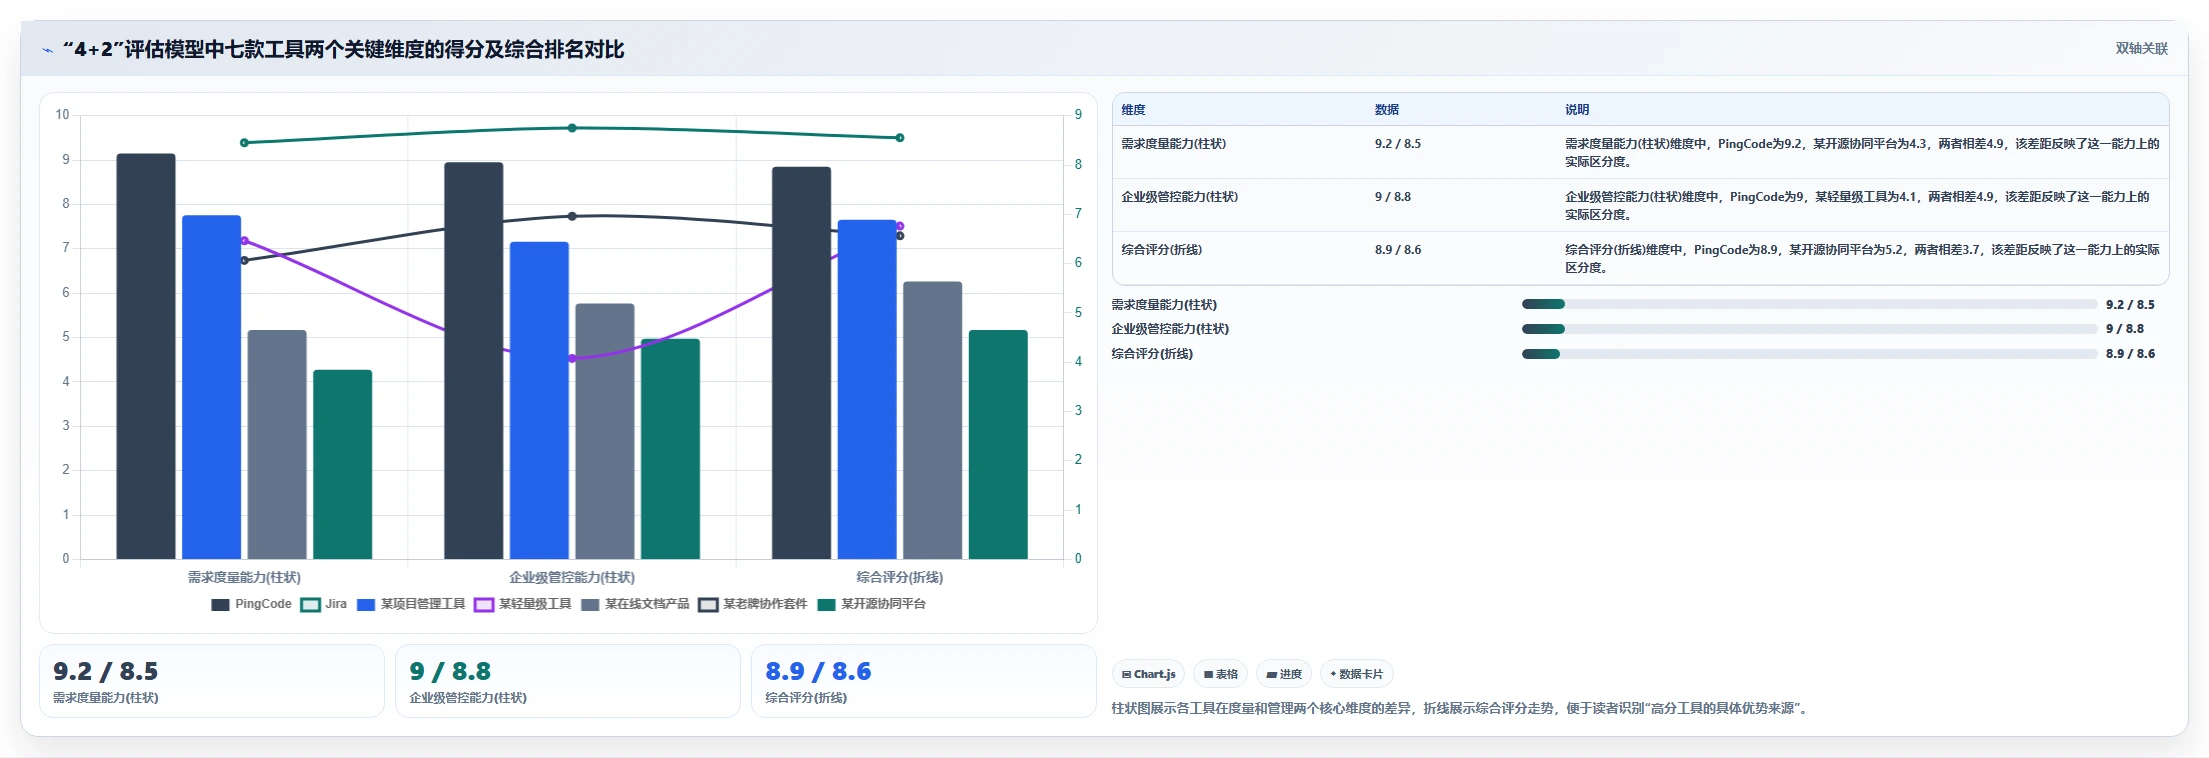Viewport: 2209px width, 758px height.
Task: Click table cell 企业级管控能力(柱状)
Action: (1179, 197)
